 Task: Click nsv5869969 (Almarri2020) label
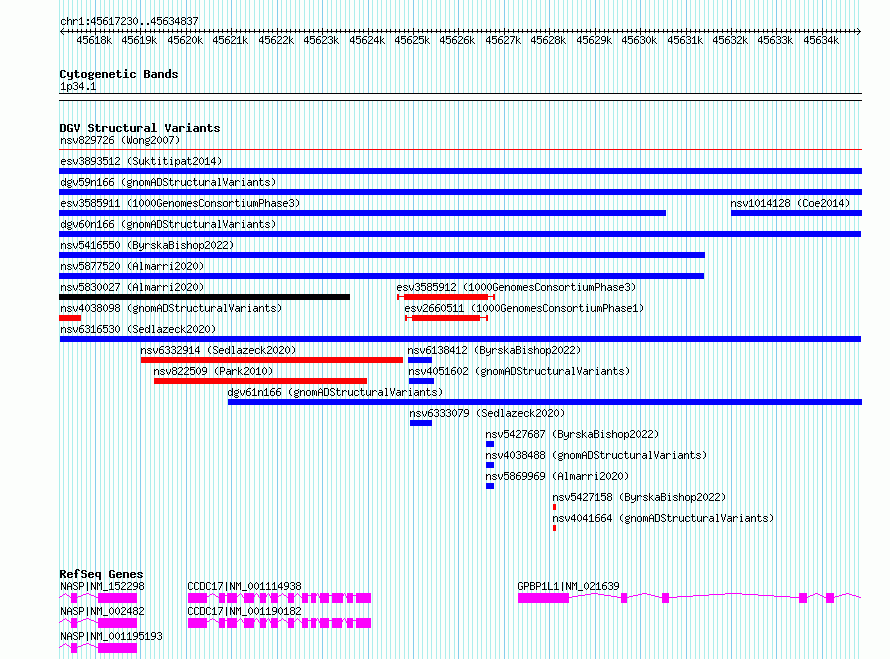(x=557, y=476)
